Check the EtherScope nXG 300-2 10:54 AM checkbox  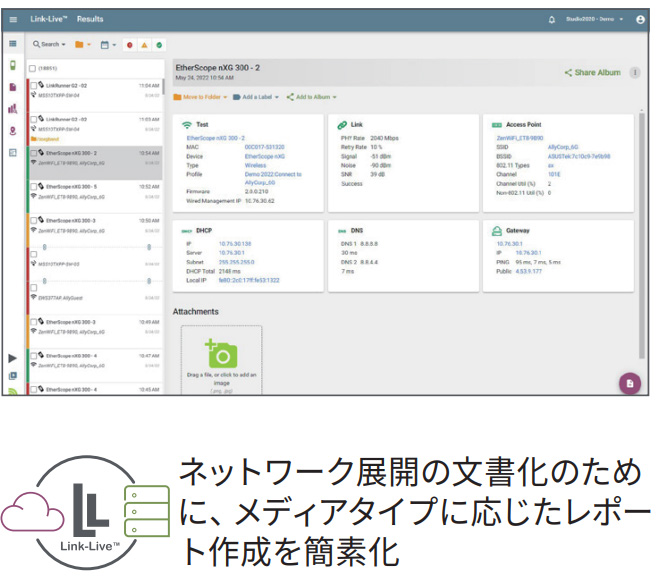34,153
